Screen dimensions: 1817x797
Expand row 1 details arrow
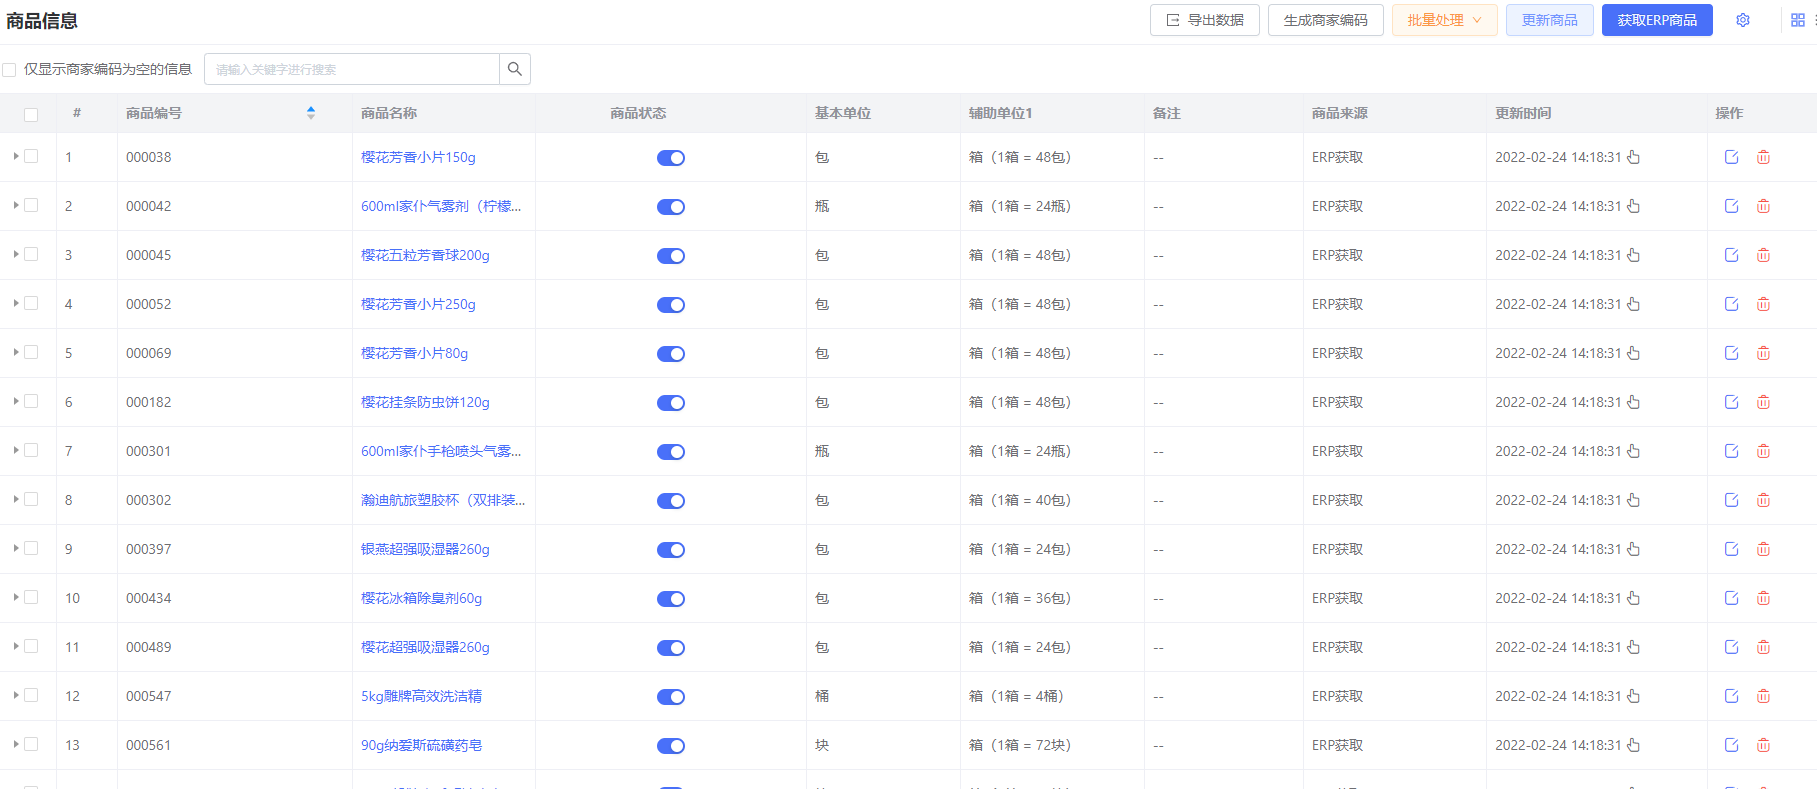tap(16, 156)
